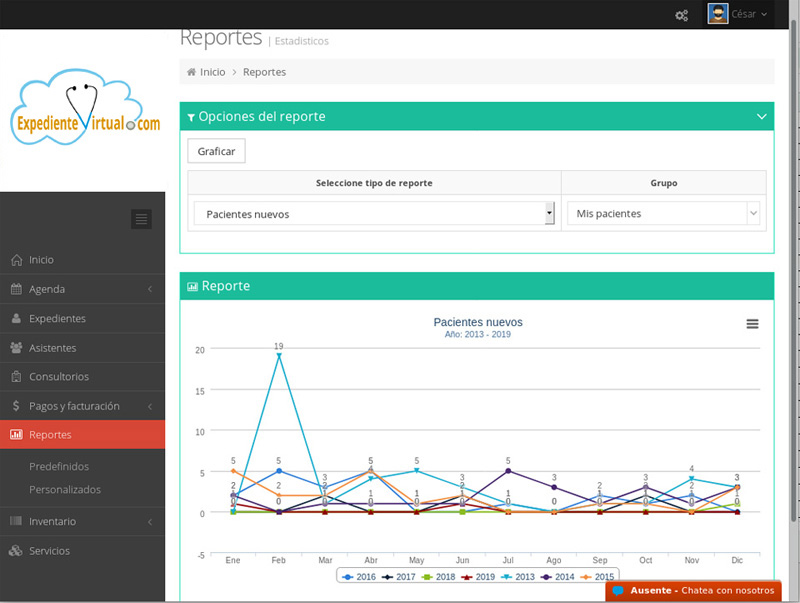Click the Expedientes person icon
Viewport: 800px width, 603px height.
tap(16, 318)
